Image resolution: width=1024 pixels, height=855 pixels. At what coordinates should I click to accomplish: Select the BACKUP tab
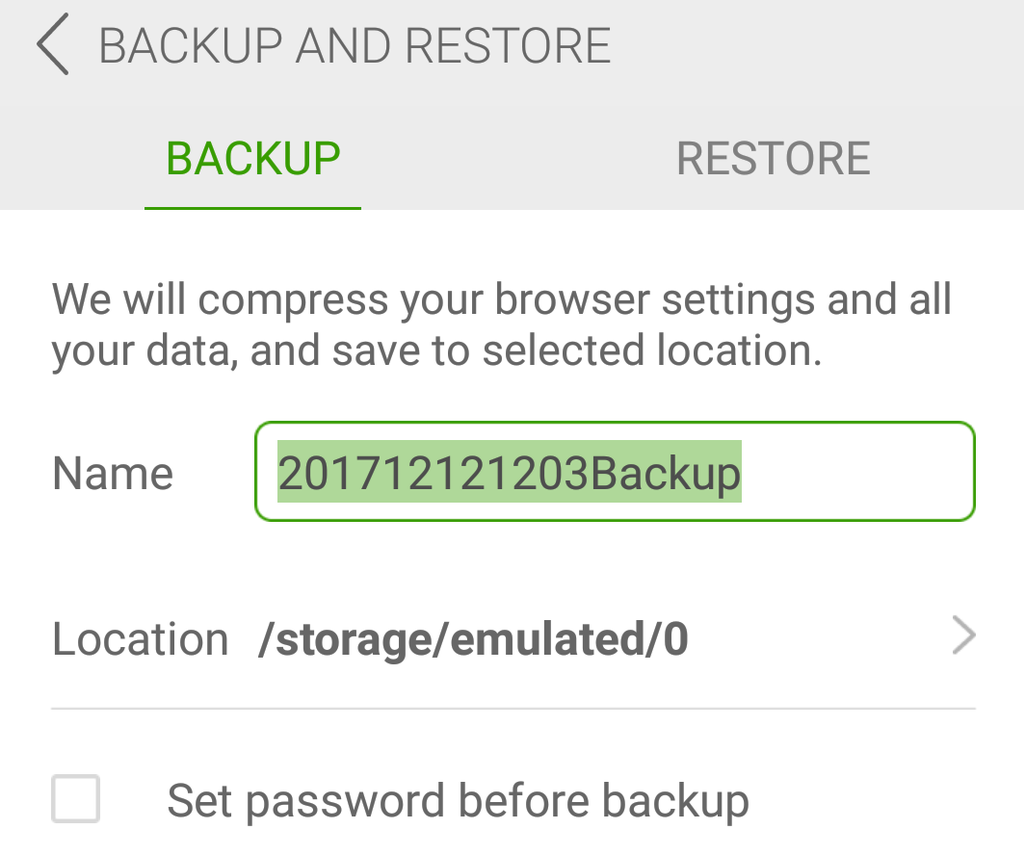tap(253, 159)
